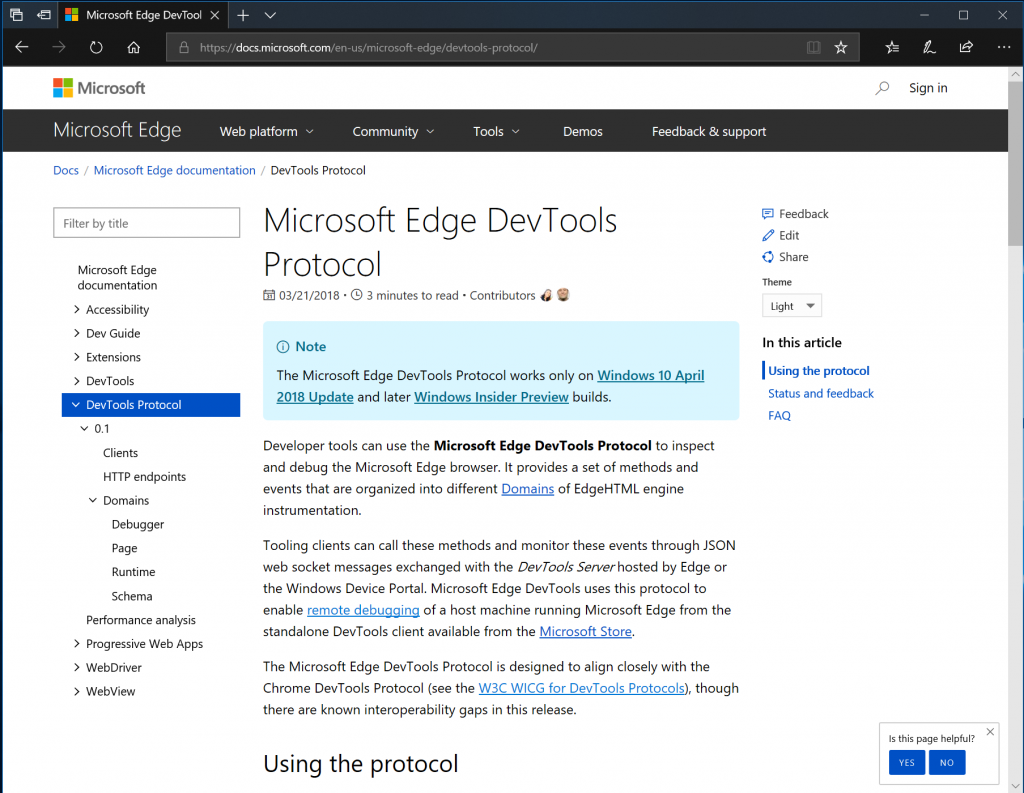
Task: Add page to favorites with star icon
Action: [x=840, y=47]
